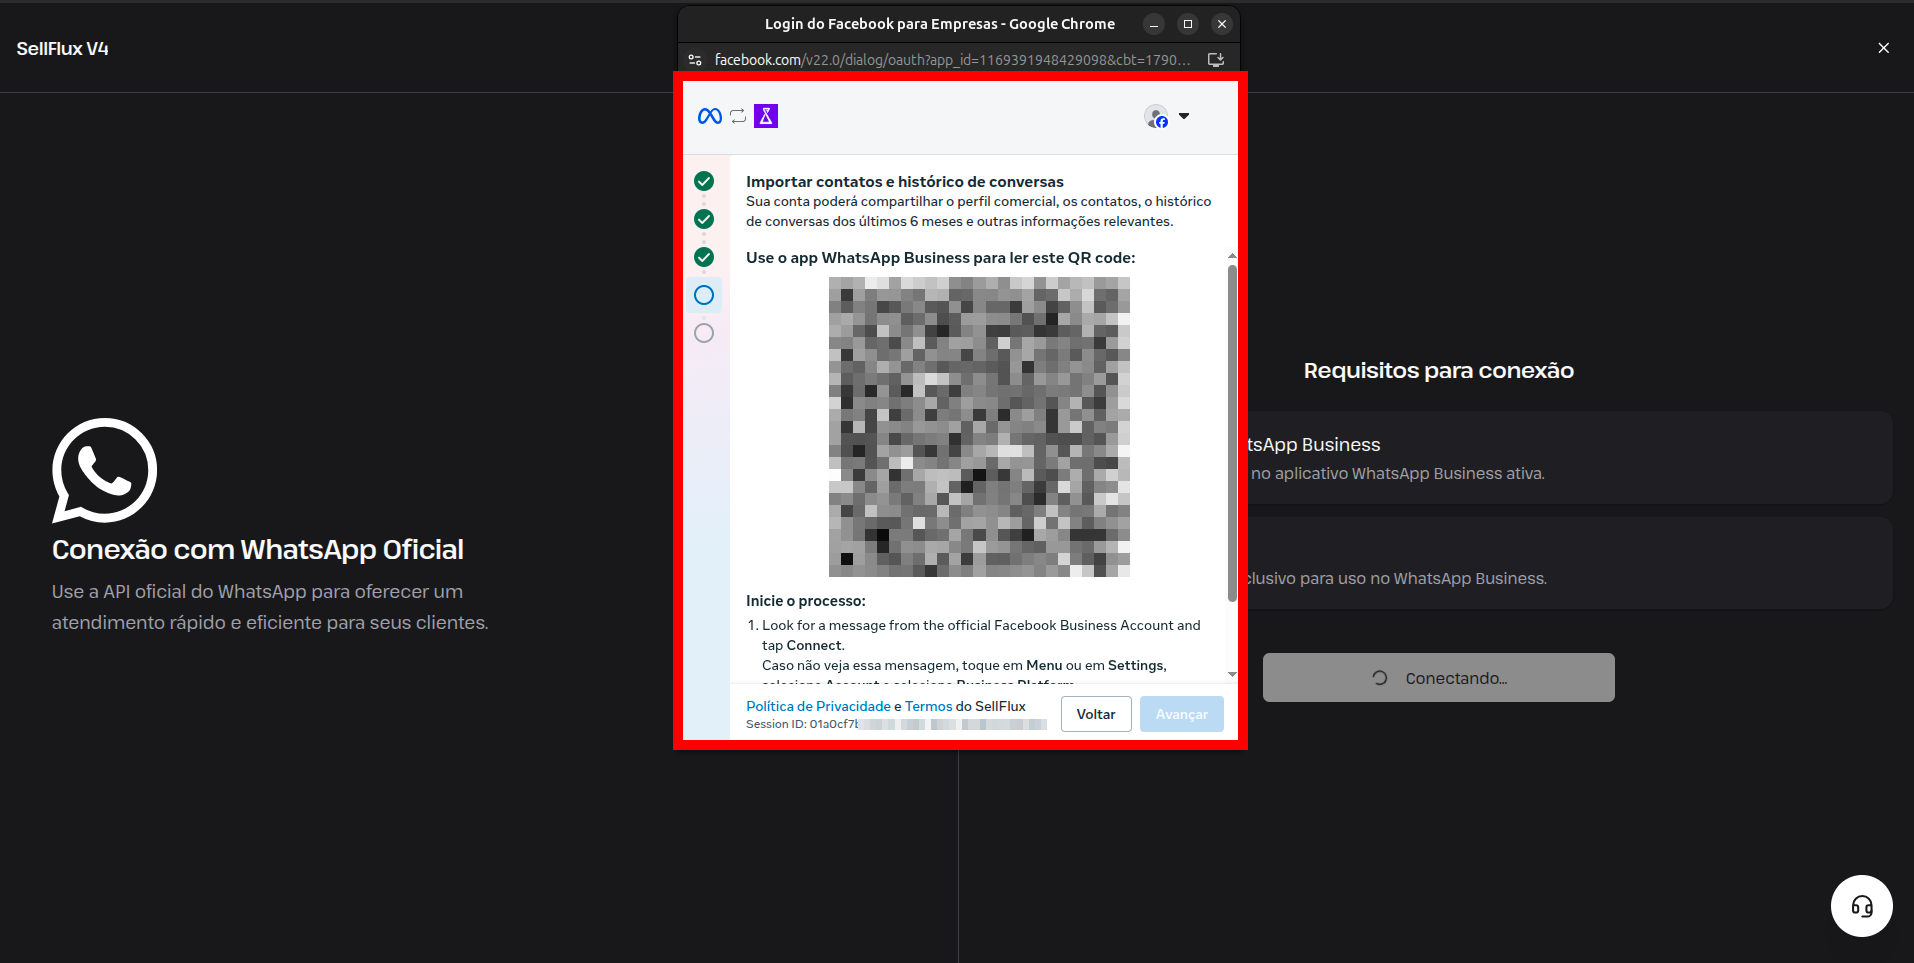Click the 'SellFlux V4' title
This screenshot has width=1914, height=963.
(x=63, y=49)
